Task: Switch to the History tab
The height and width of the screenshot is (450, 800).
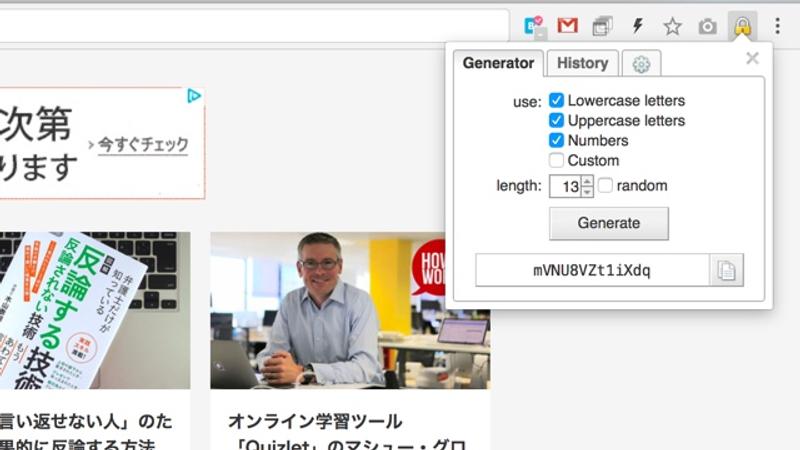Action: pyautogui.click(x=582, y=63)
